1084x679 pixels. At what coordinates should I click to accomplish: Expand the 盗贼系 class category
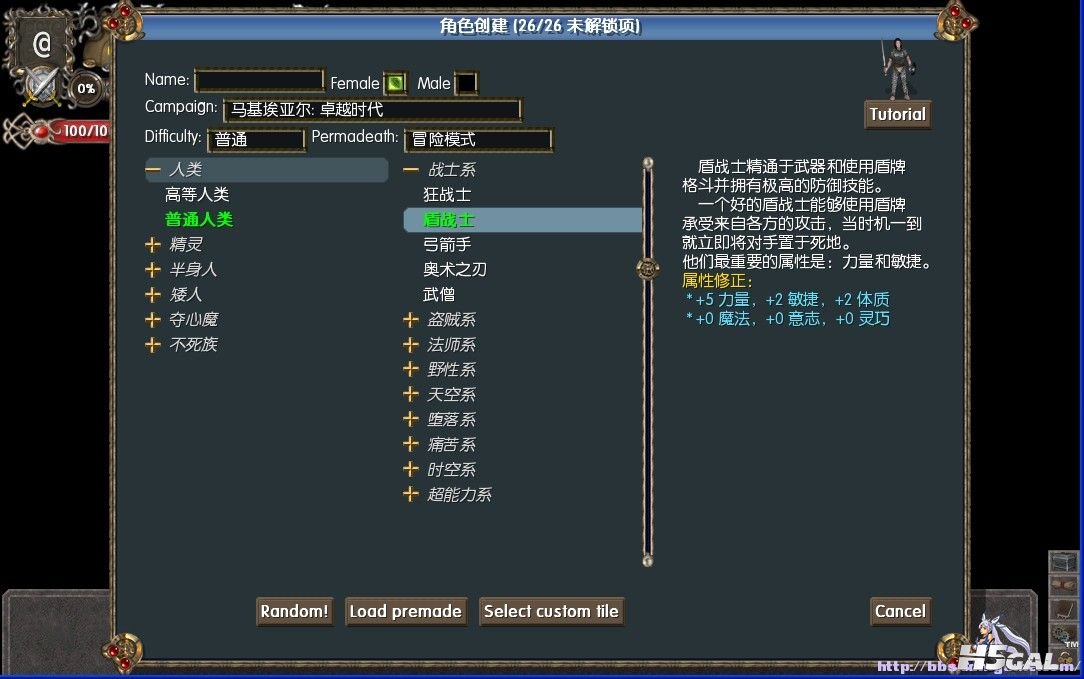[411, 319]
